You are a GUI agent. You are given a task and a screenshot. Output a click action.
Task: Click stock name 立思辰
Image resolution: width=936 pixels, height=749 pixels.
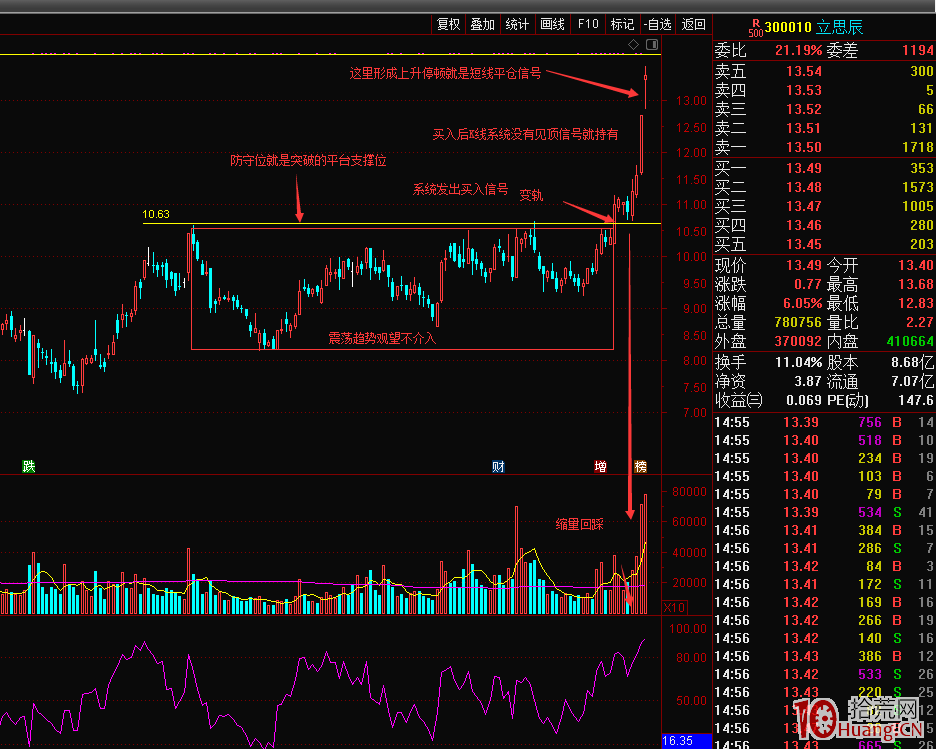click(x=840, y=27)
